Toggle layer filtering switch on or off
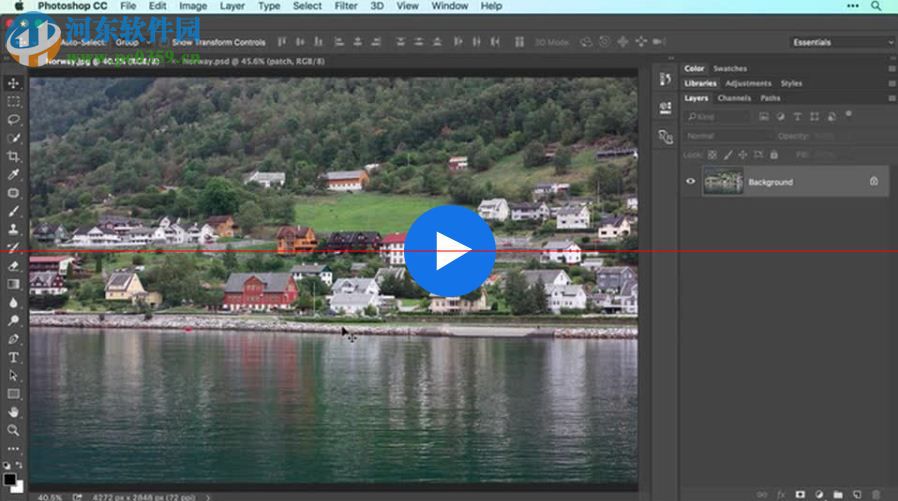 pos(849,115)
